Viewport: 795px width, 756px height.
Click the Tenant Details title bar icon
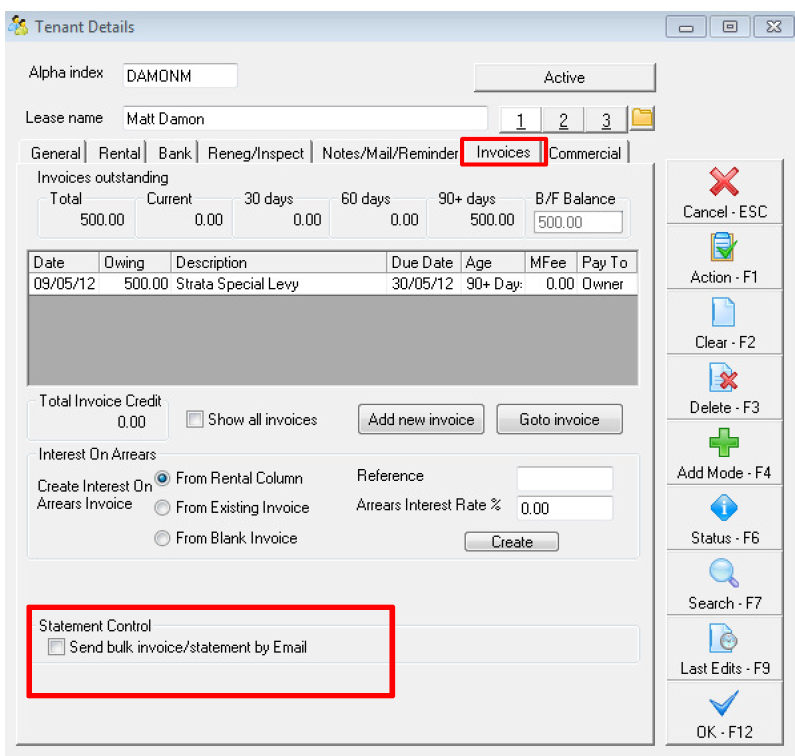coord(19,25)
